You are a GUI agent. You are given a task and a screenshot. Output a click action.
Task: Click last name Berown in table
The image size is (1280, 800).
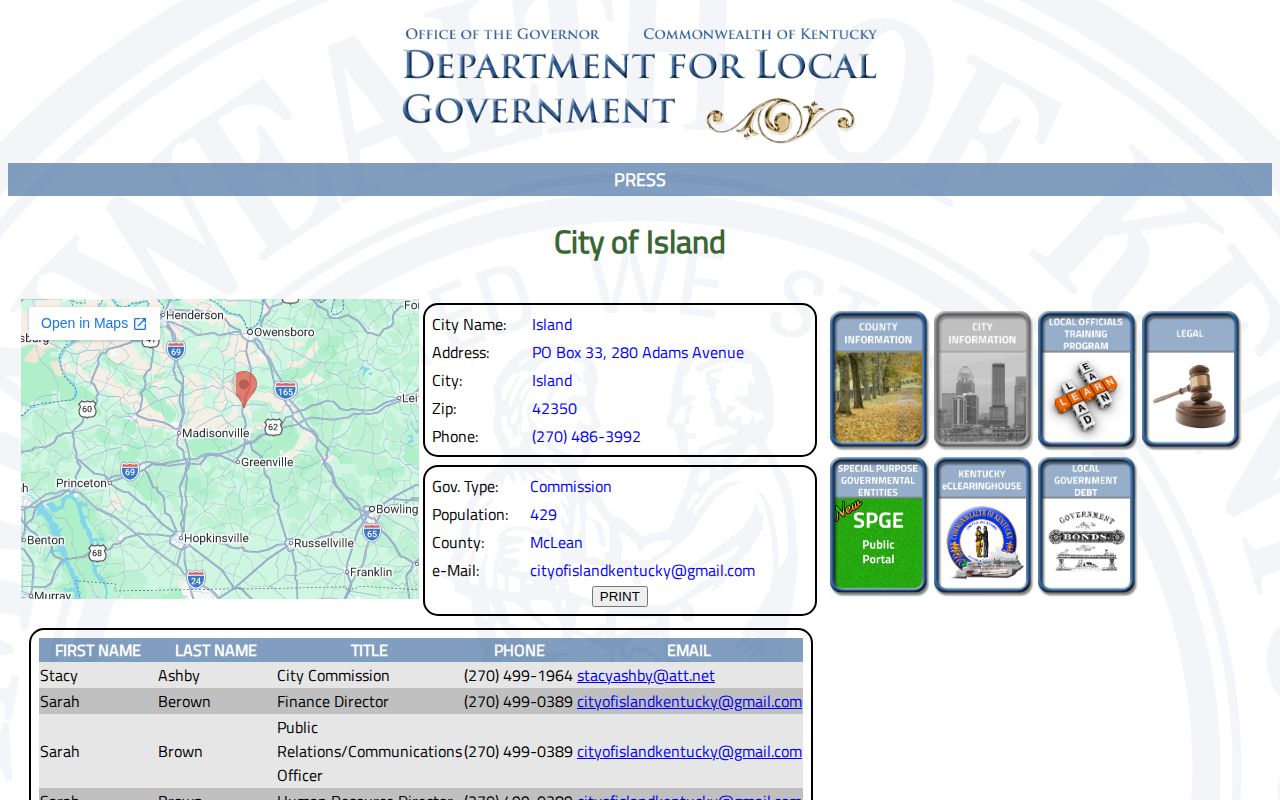(184, 702)
